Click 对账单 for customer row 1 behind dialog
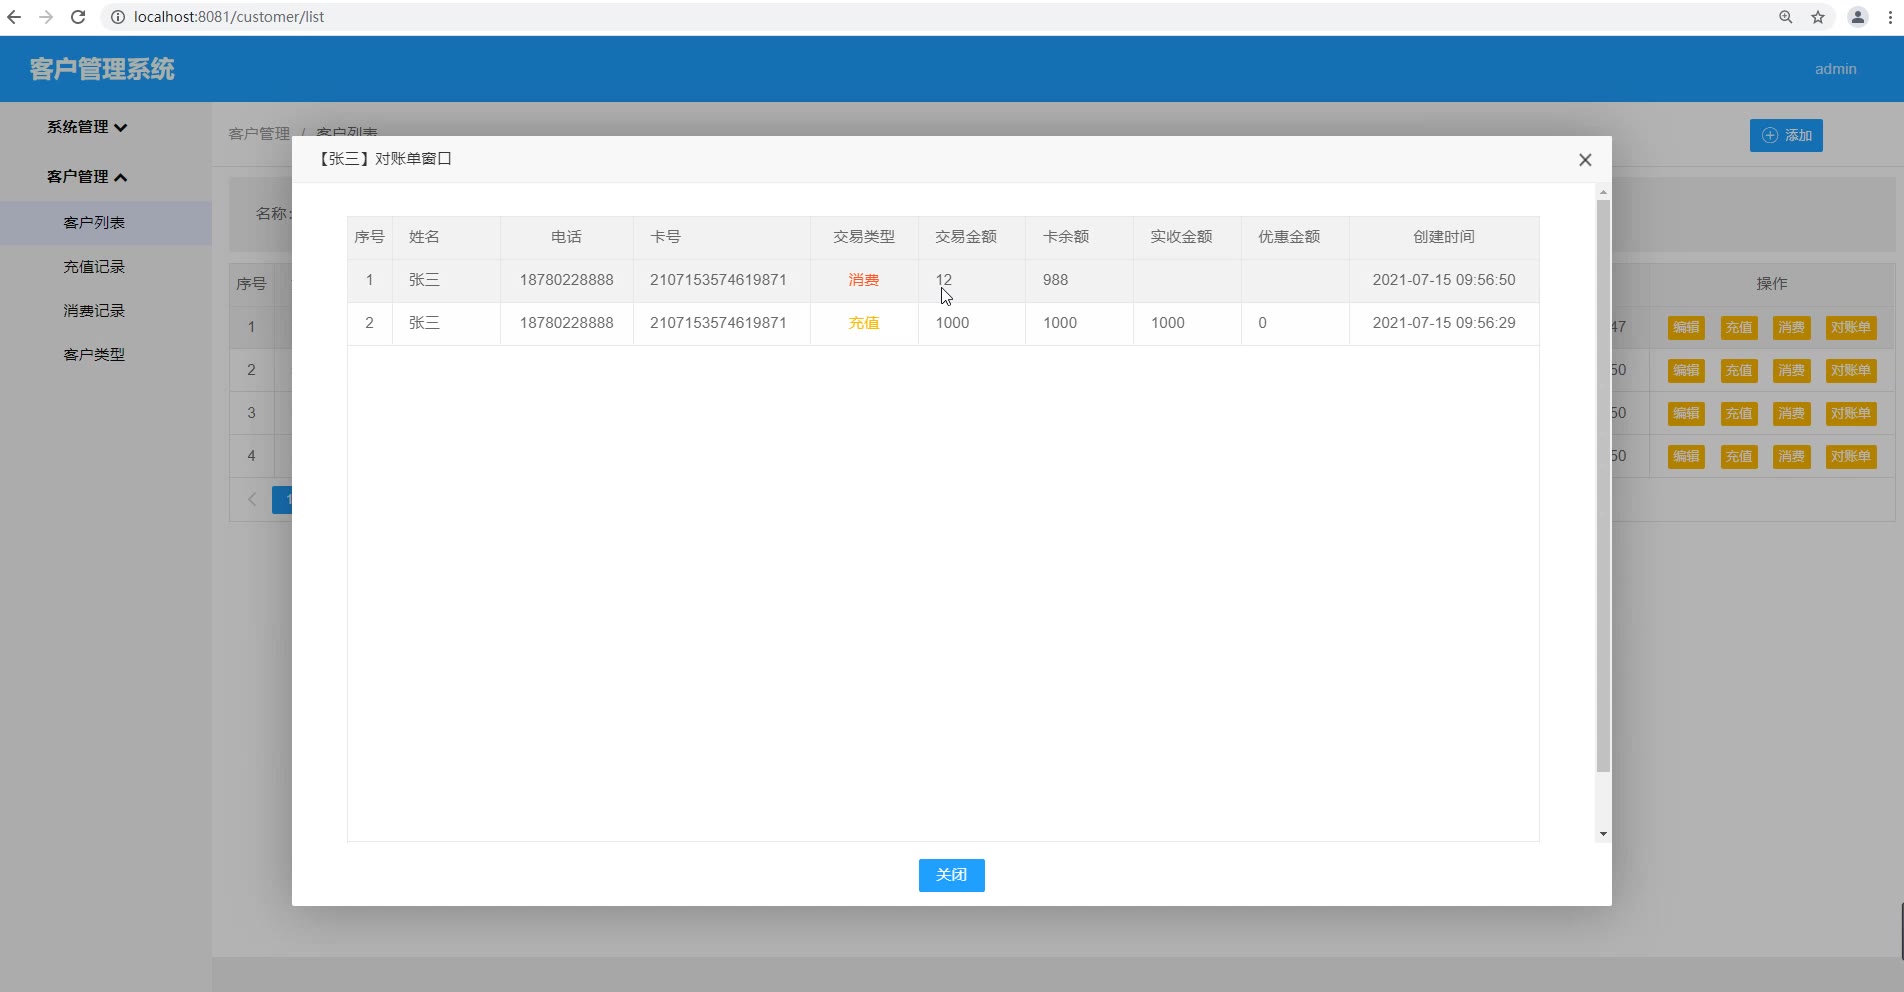This screenshot has height=992, width=1904. (1850, 327)
